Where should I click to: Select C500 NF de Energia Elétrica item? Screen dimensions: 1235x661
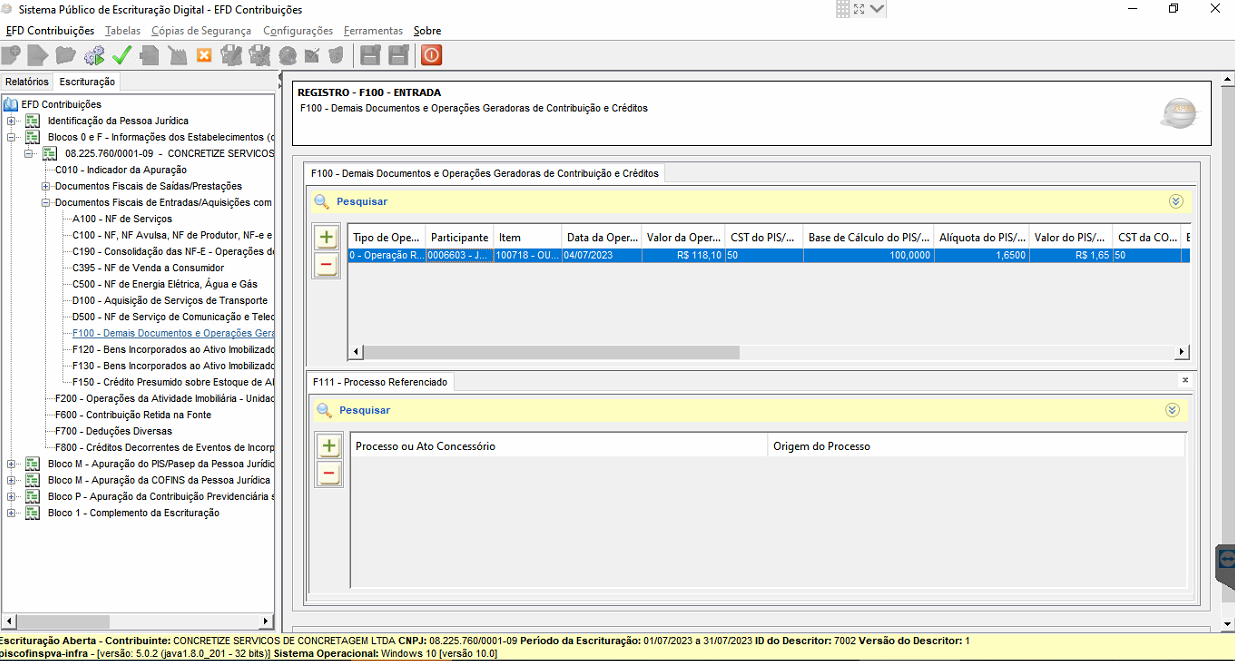point(165,284)
